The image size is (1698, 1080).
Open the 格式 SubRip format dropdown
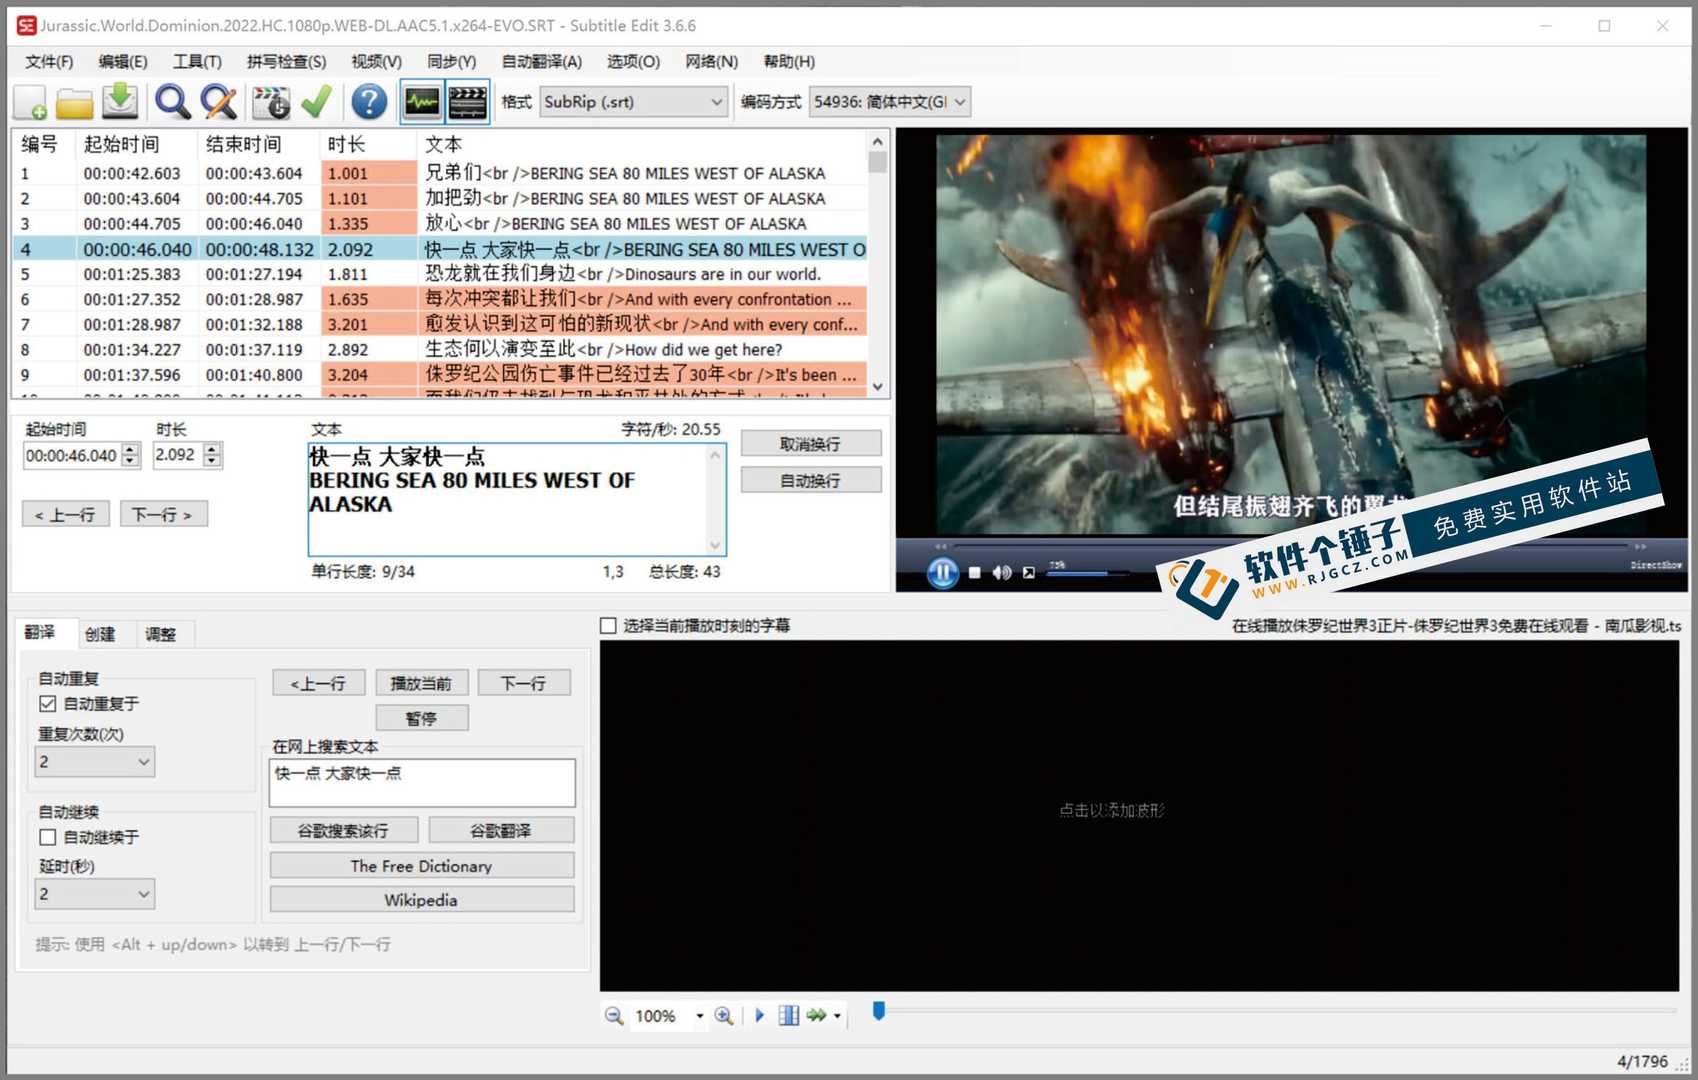tap(633, 102)
